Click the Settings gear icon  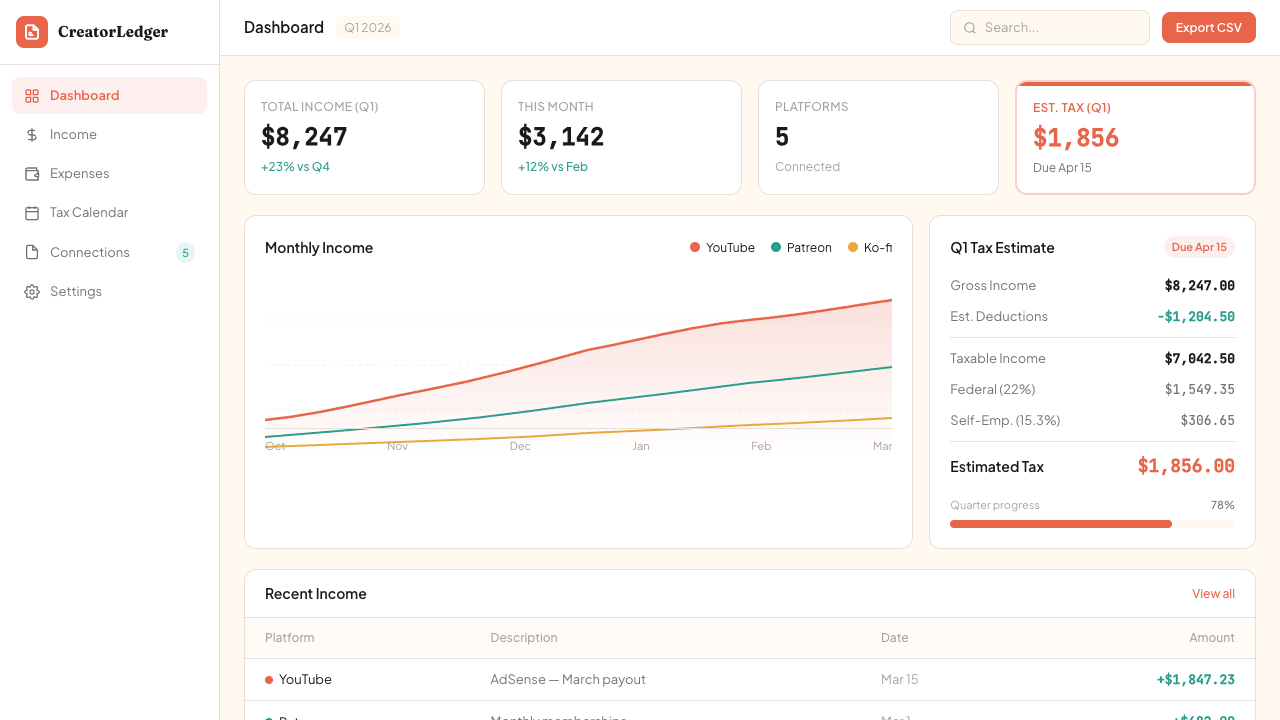32,292
